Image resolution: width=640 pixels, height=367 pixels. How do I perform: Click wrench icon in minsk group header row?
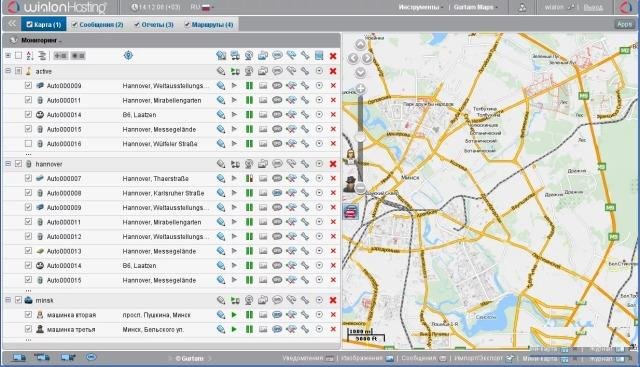pyautogui.click(x=305, y=300)
